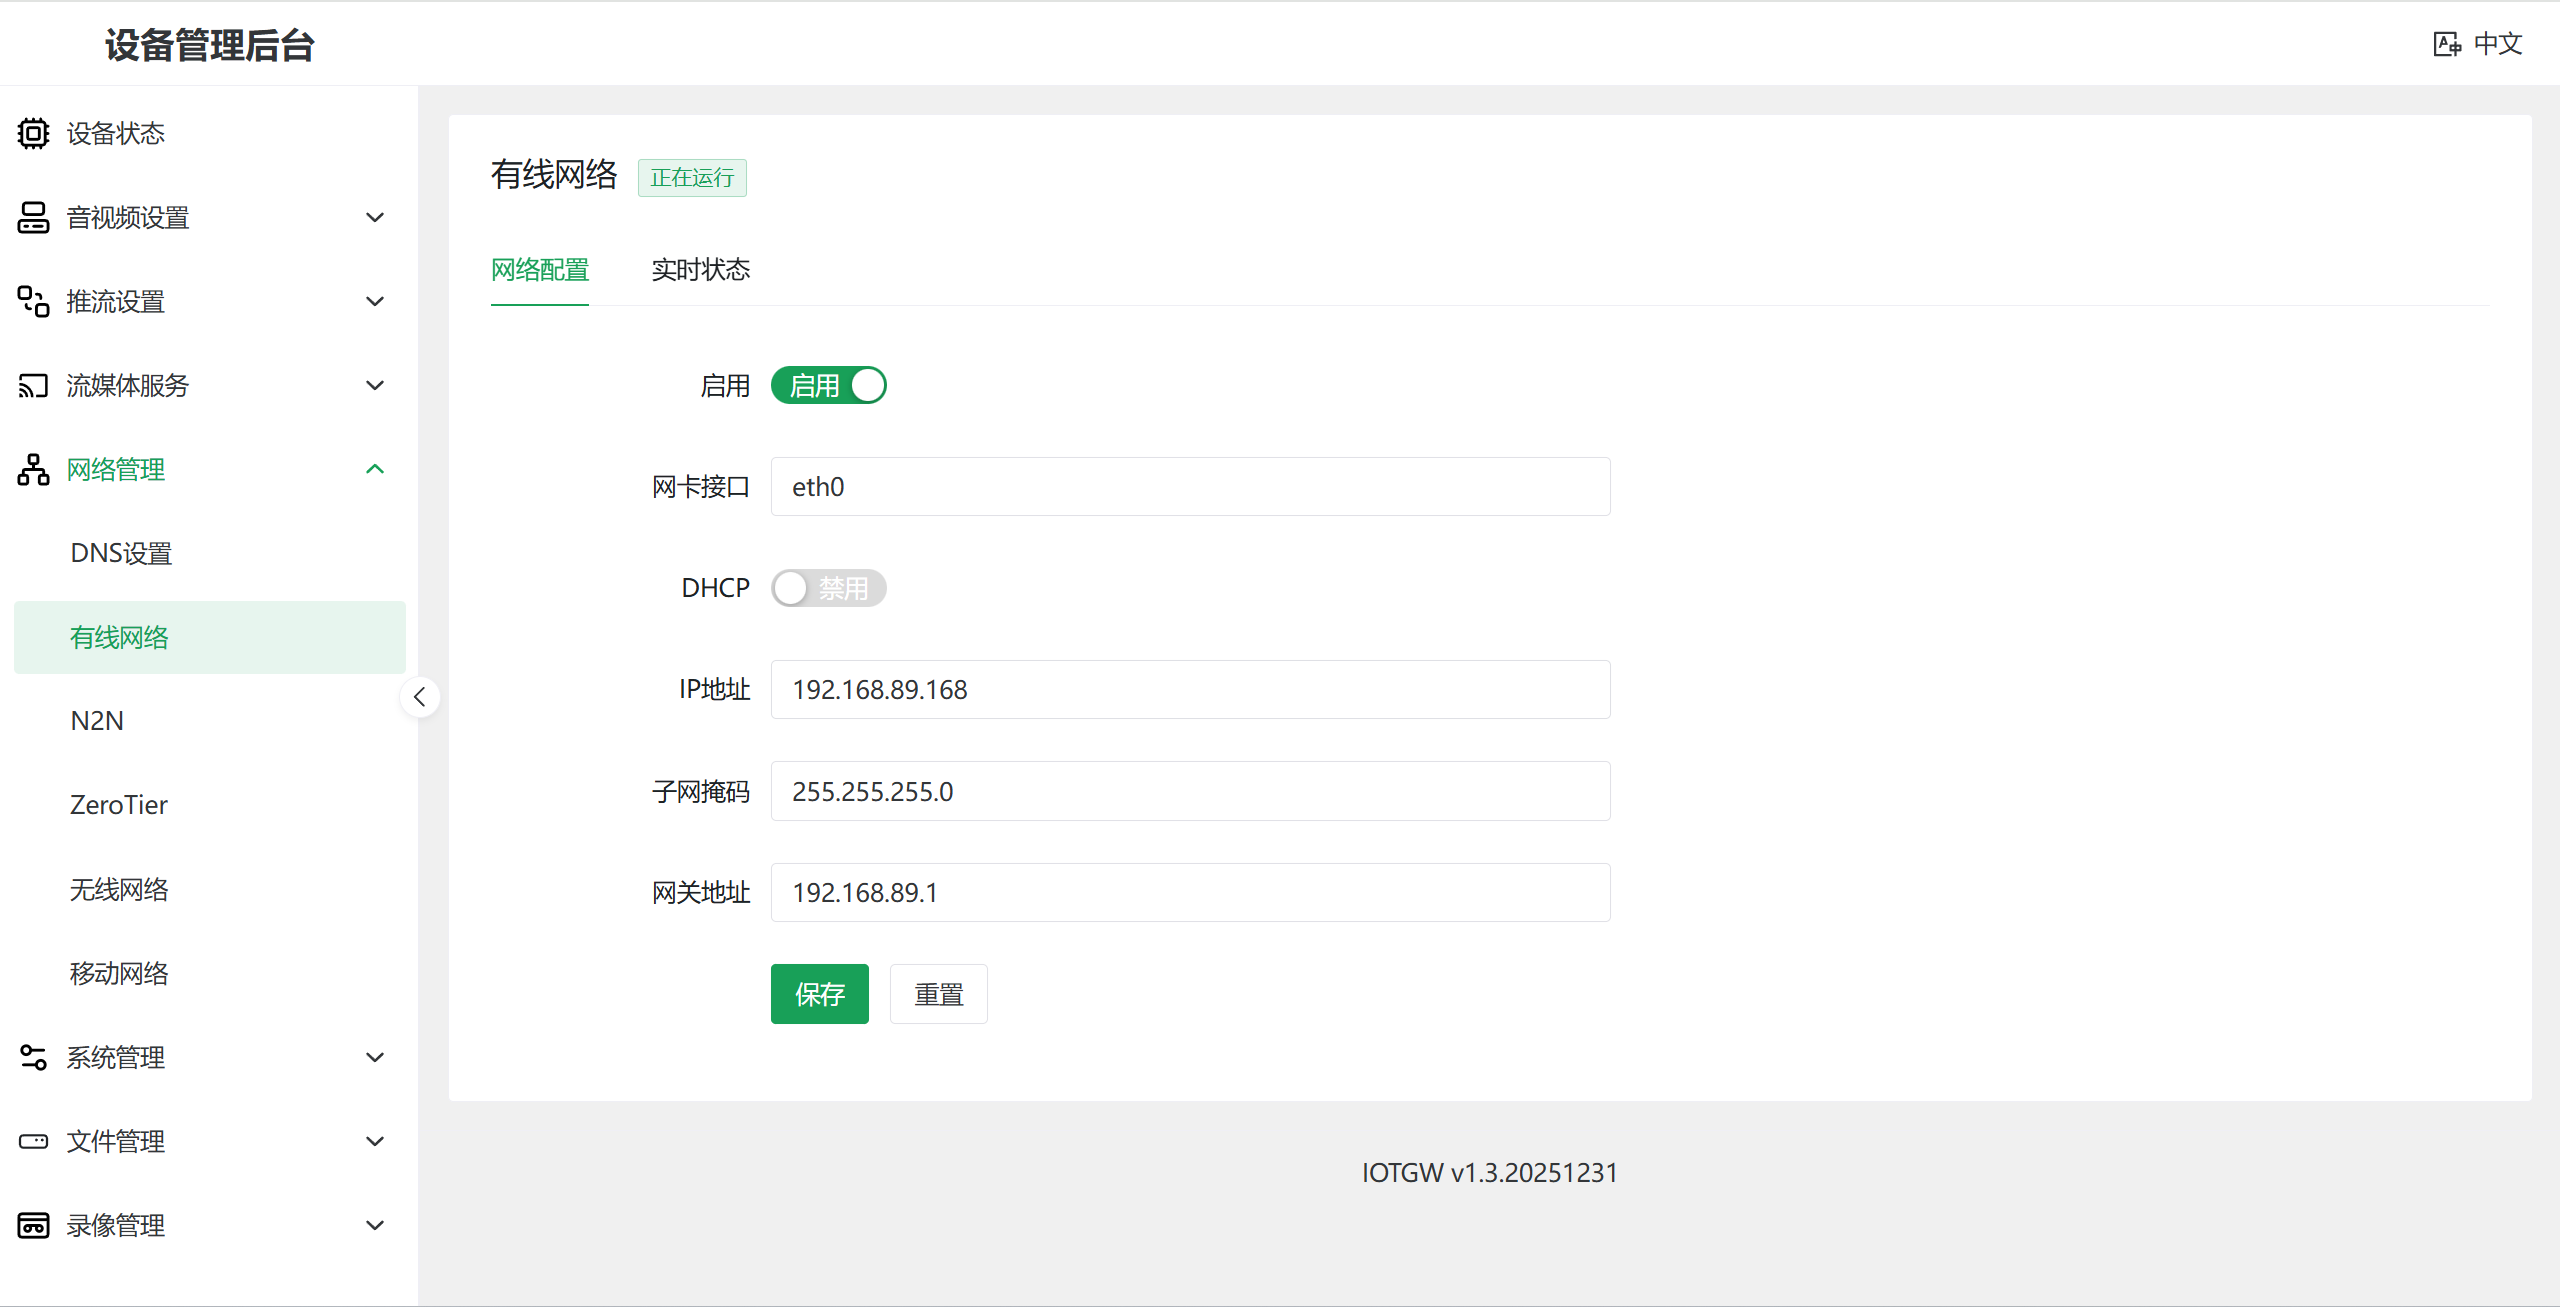Click the 网络管理 network topology icon
This screenshot has width=2560, height=1307.
click(x=33, y=469)
